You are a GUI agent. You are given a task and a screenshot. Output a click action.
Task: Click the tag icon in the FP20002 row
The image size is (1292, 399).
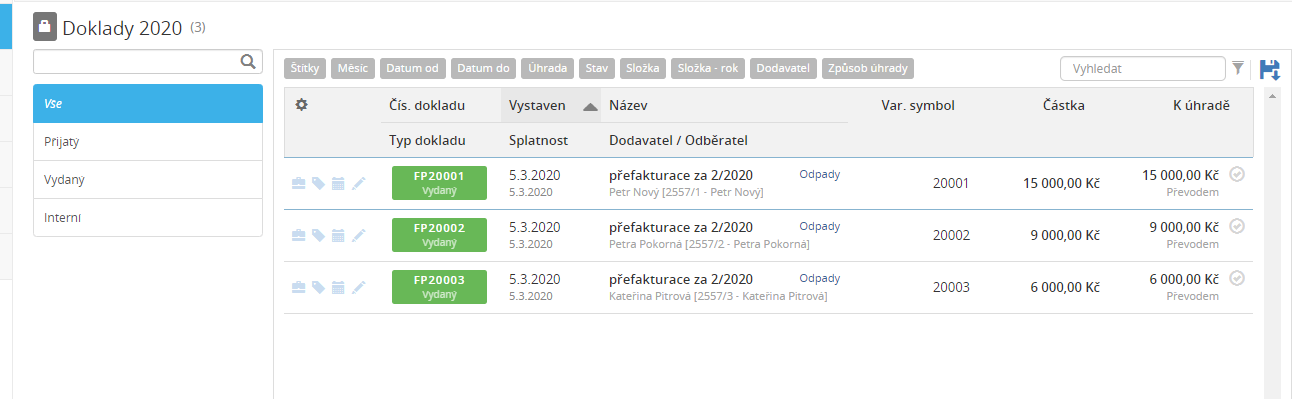point(318,236)
